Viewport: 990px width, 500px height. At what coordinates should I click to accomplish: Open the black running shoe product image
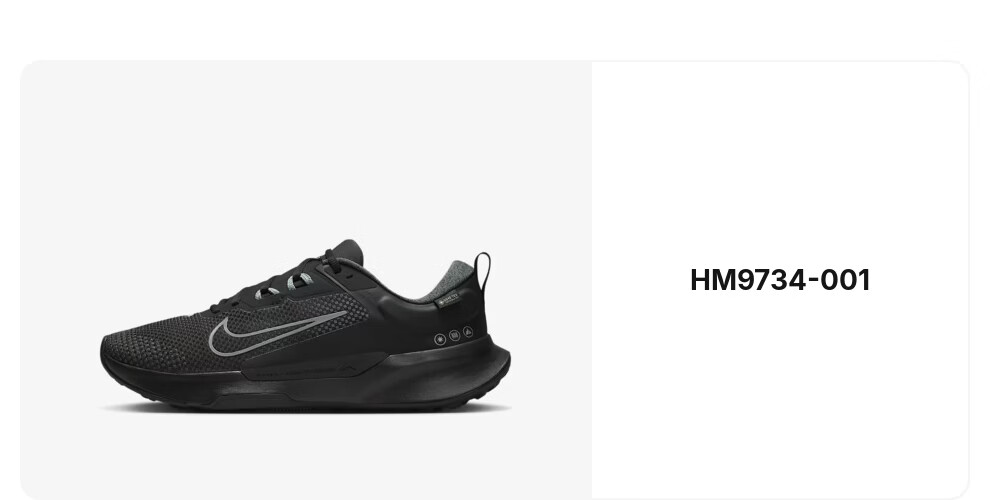tap(306, 280)
